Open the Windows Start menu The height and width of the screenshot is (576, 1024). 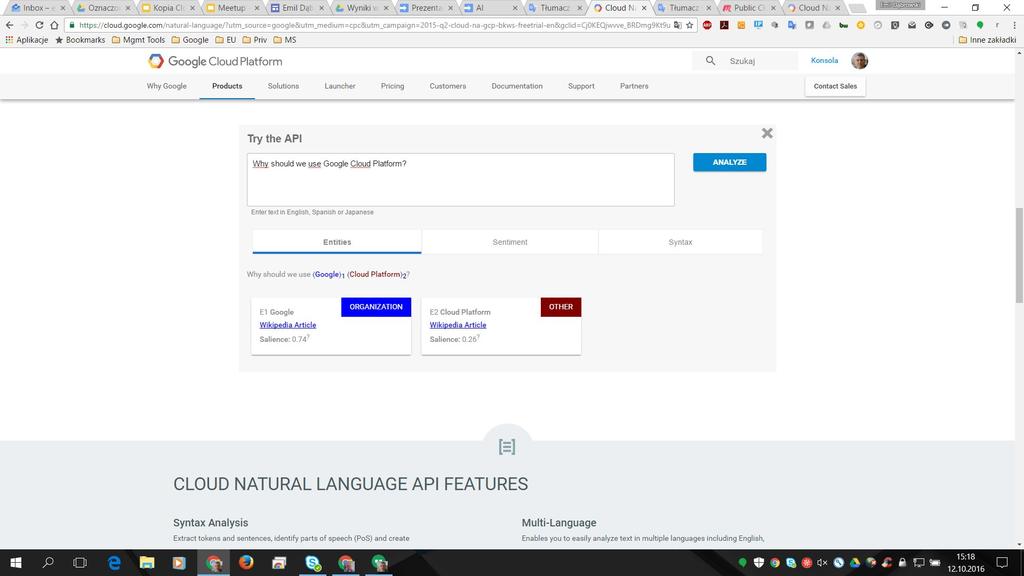point(16,562)
